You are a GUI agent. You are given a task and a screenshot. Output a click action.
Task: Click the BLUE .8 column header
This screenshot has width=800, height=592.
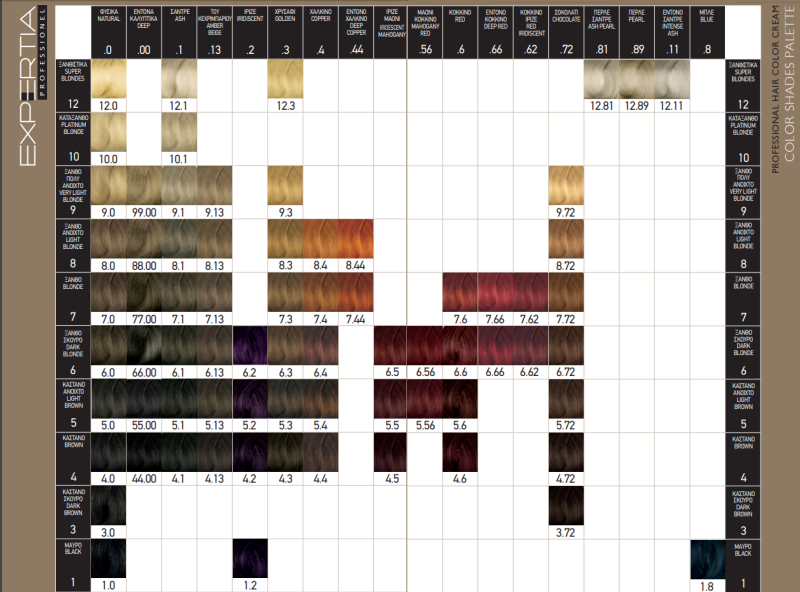(x=707, y=32)
